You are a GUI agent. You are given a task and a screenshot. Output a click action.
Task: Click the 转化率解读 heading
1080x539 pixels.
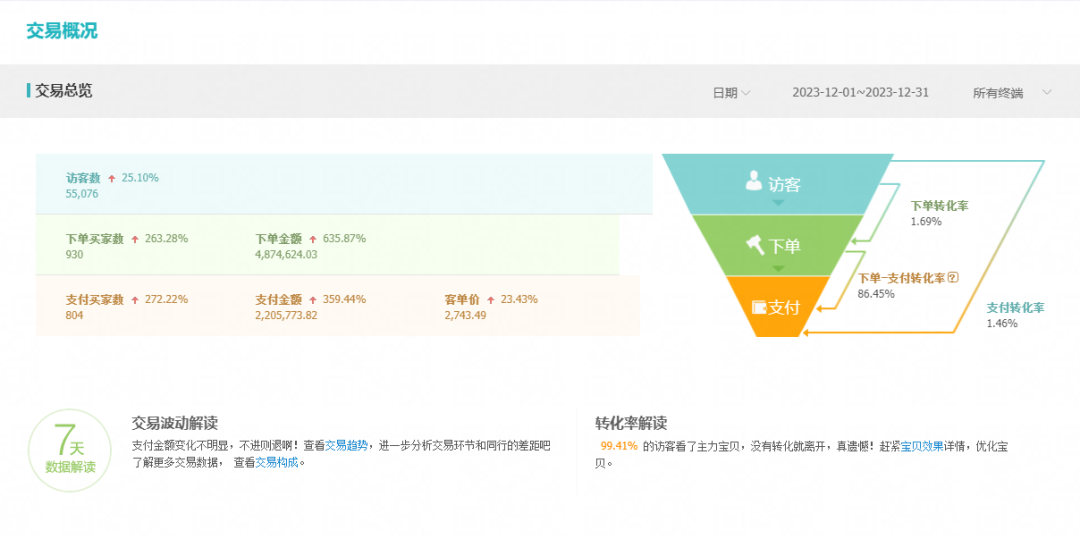pos(631,423)
